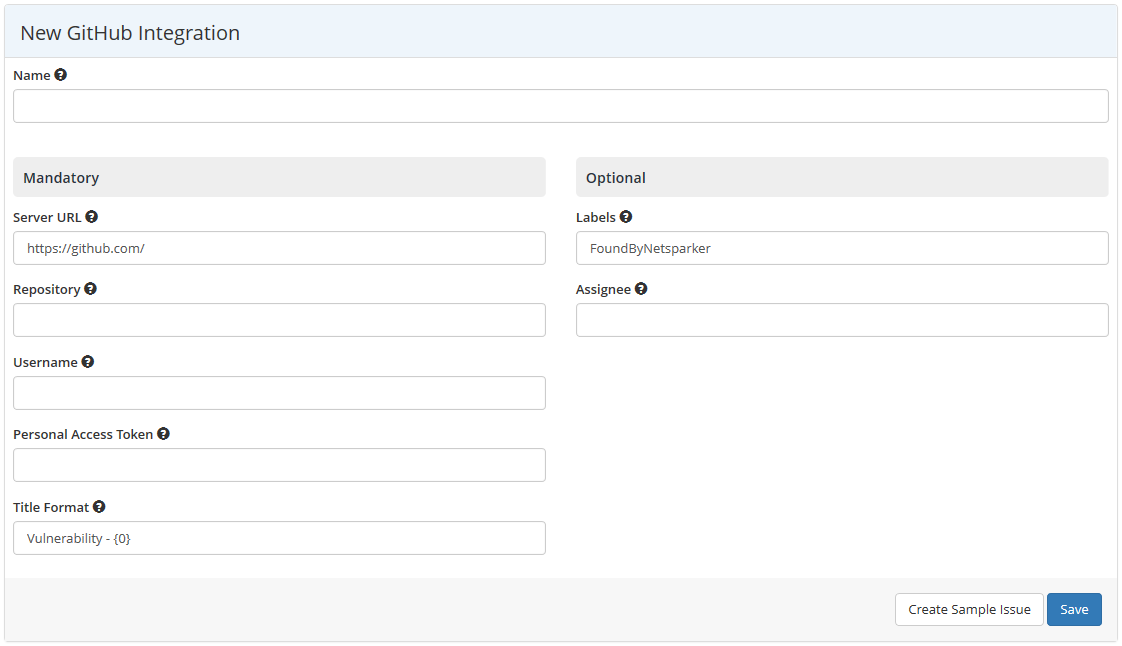This screenshot has height=646, width=1122.
Task: Focus the Repository input field
Action: [x=279, y=319]
